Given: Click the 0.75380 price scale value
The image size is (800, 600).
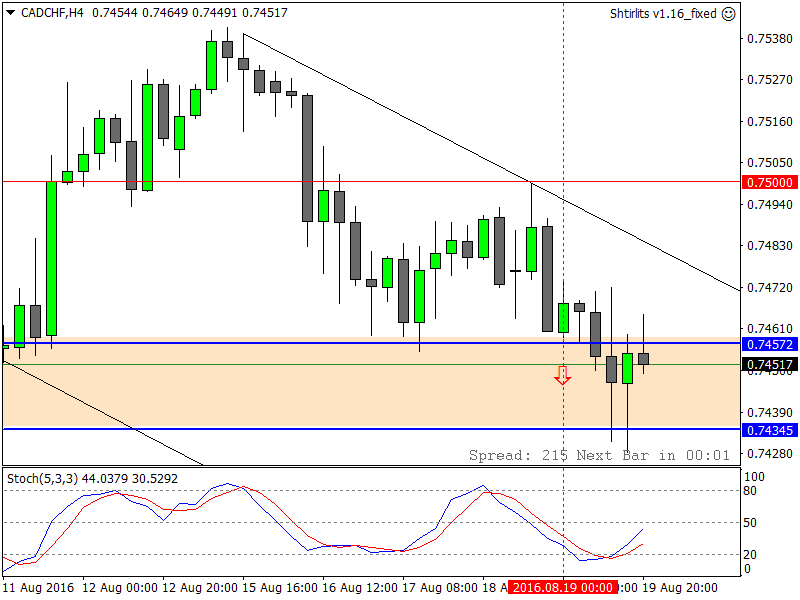Looking at the screenshot, I should click(x=769, y=39).
